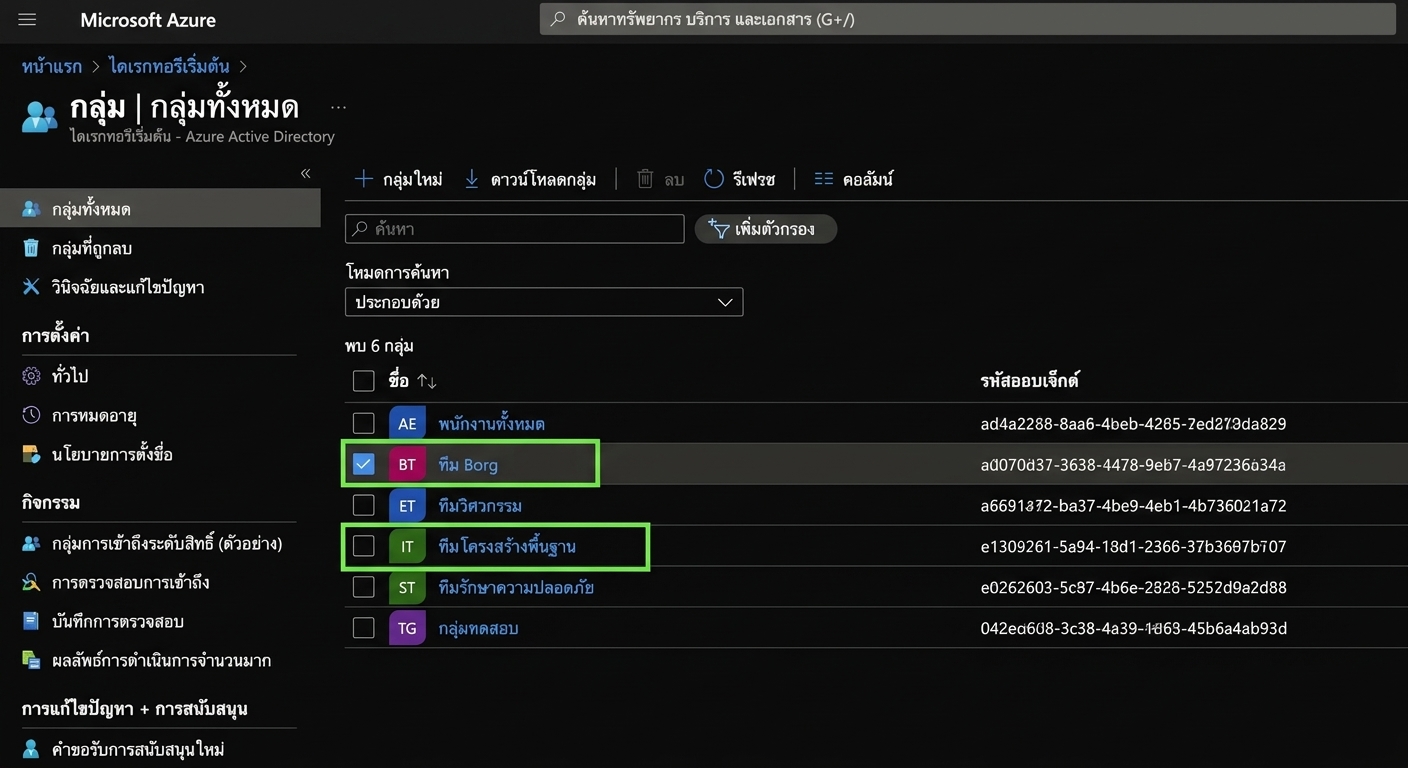The width and height of the screenshot is (1408, 768).
Task: Collapse the sidebar with double chevron
Action: (305, 174)
